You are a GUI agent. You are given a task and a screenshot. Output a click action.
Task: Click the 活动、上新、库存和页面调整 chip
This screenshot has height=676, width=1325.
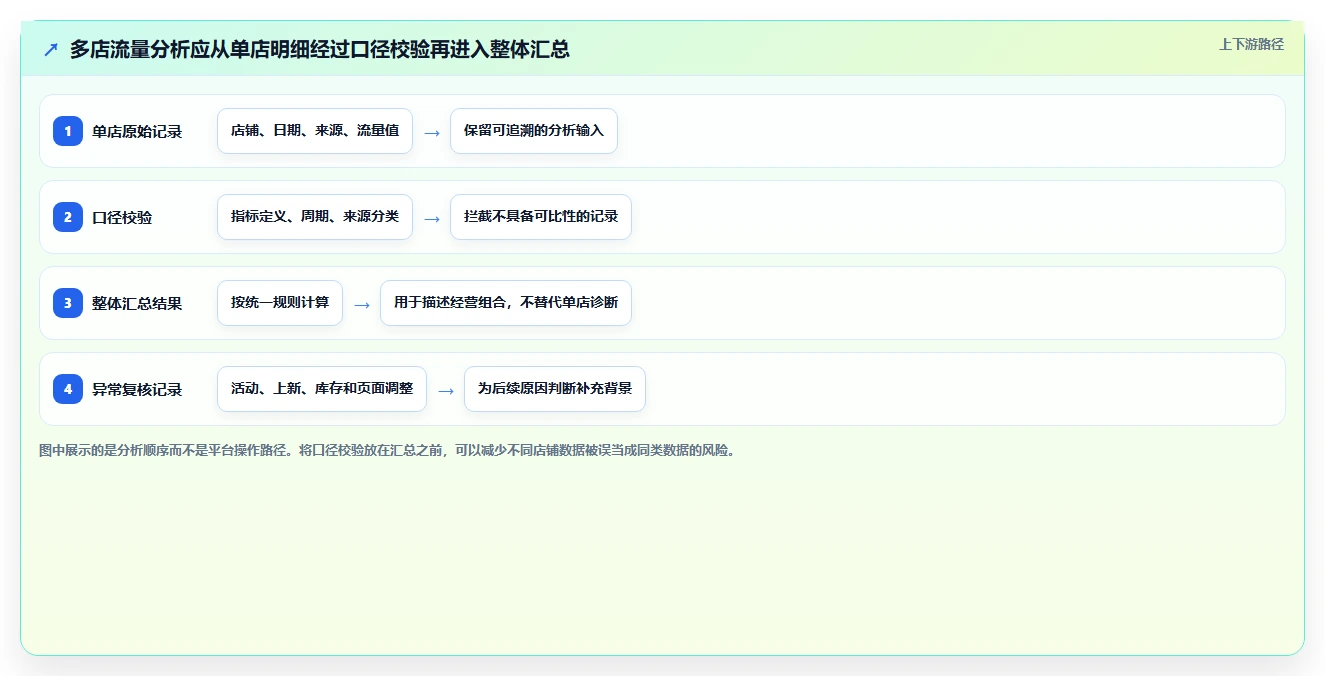[322, 389]
